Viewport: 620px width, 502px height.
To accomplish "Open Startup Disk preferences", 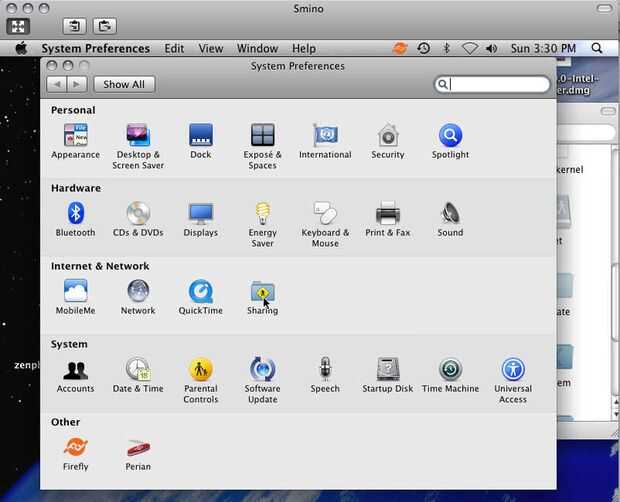I will click(x=388, y=375).
